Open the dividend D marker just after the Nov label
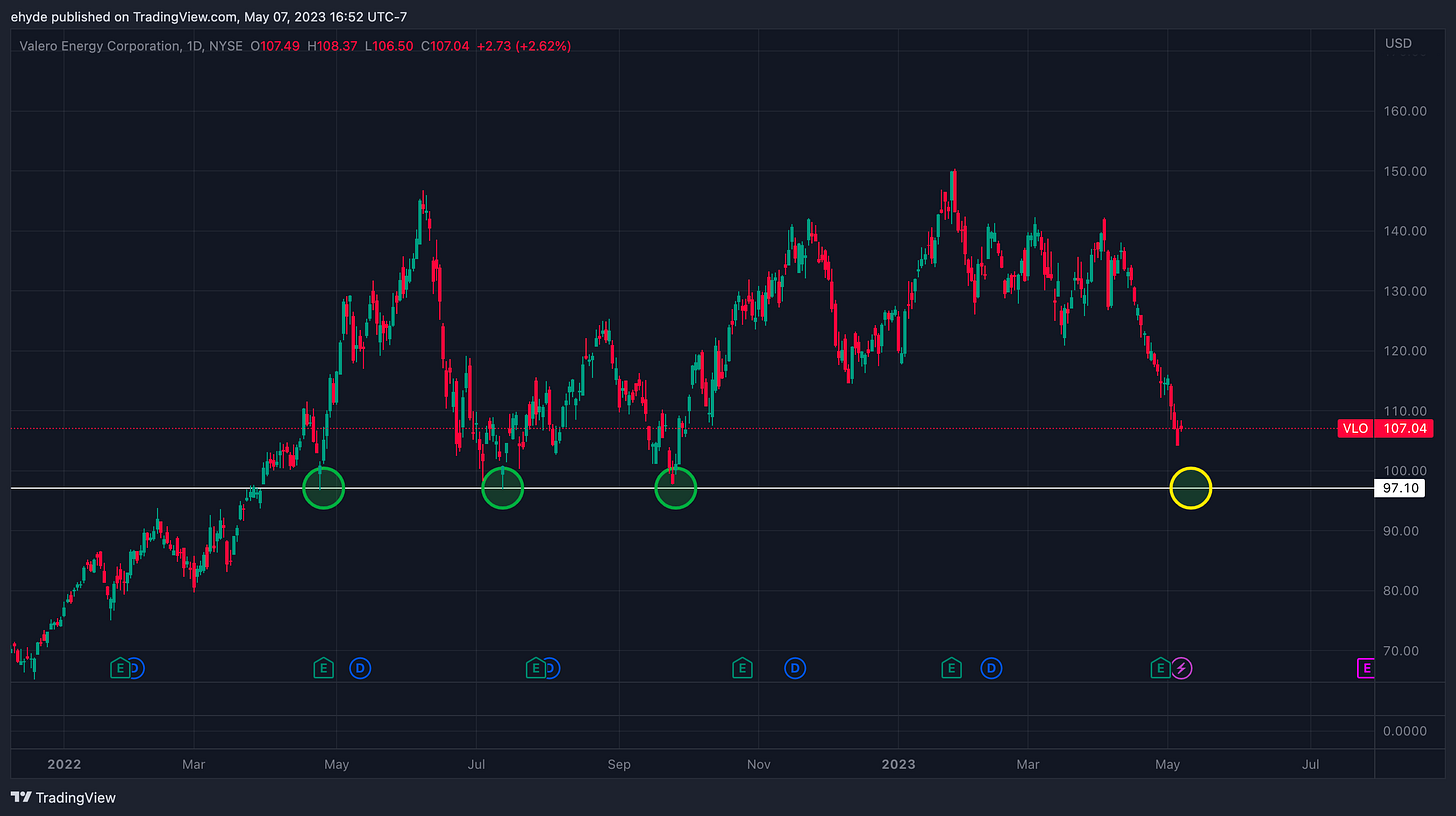The width and height of the screenshot is (1456, 816). tap(795, 668)
